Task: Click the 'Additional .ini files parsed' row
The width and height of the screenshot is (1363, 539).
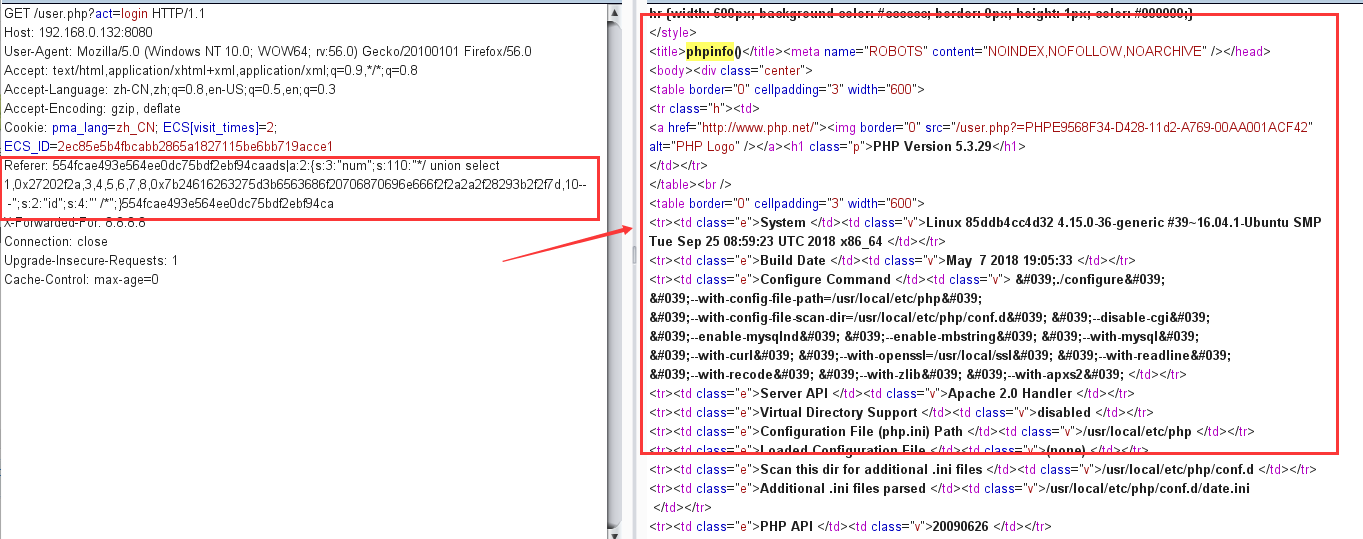Action: tap(950, 489)
